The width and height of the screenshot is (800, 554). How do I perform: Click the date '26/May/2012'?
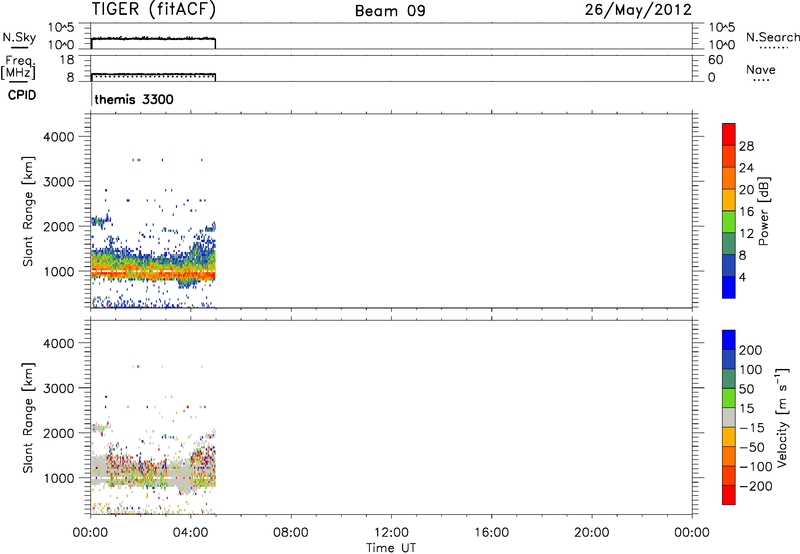point(638,10)
